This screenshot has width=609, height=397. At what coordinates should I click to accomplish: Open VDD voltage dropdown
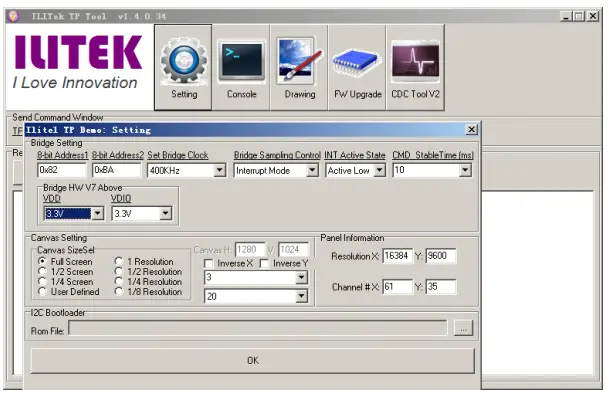point(97,213)
